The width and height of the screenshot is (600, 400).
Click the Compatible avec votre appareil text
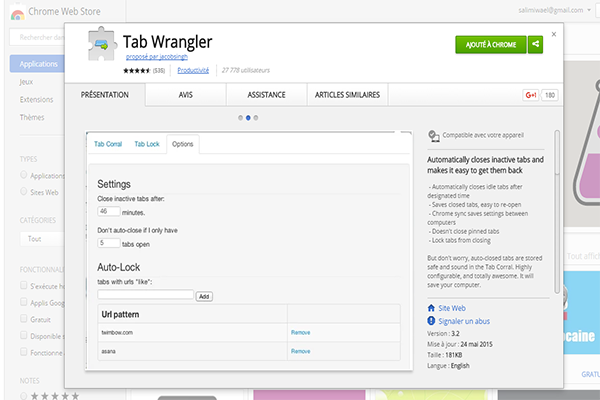[483, 135]
